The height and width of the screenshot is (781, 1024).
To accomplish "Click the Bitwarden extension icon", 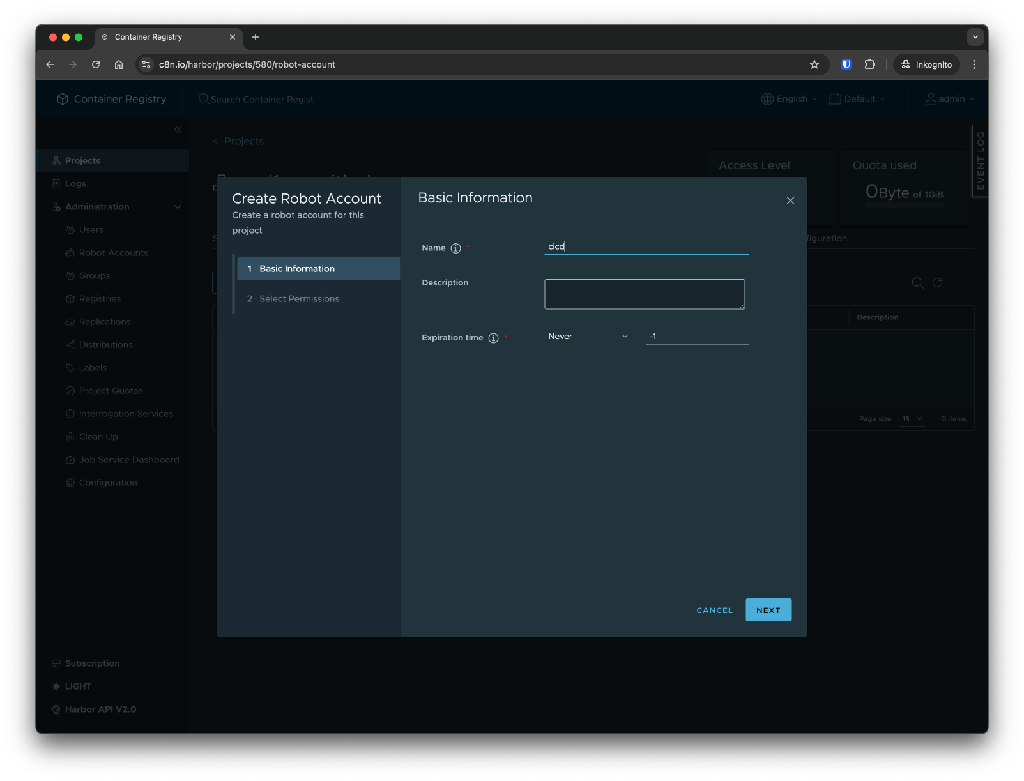I will pos(846,65).
